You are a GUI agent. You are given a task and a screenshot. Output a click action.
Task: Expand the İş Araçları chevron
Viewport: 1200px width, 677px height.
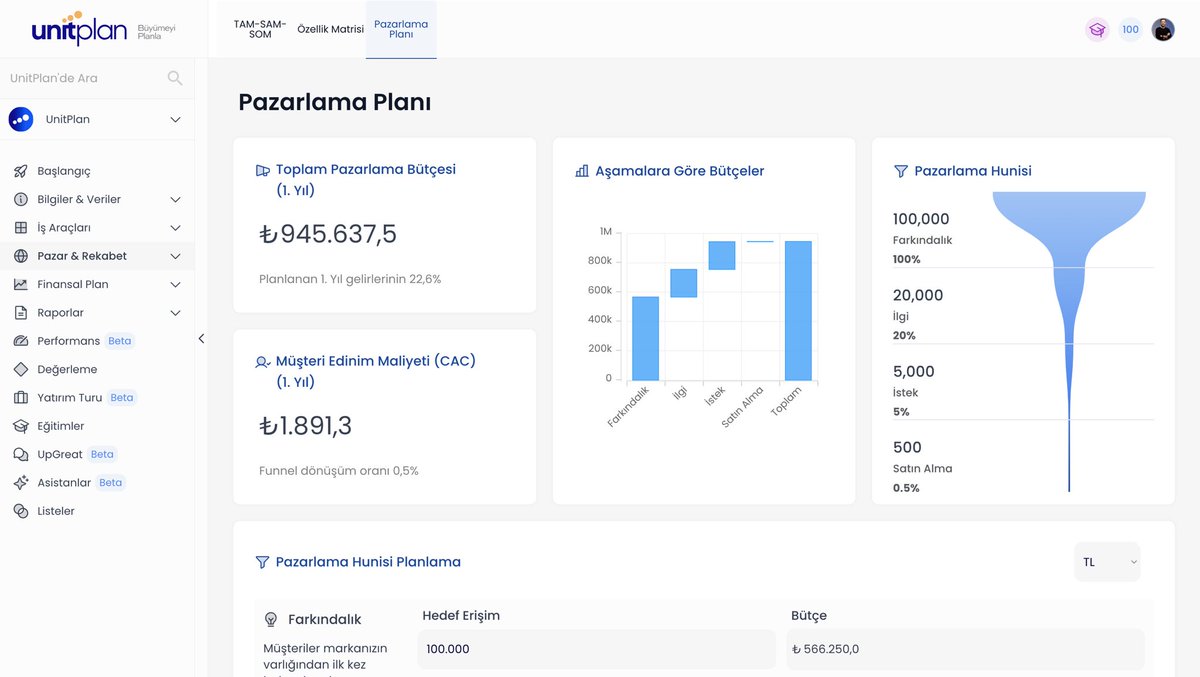(x=175, y=228)
